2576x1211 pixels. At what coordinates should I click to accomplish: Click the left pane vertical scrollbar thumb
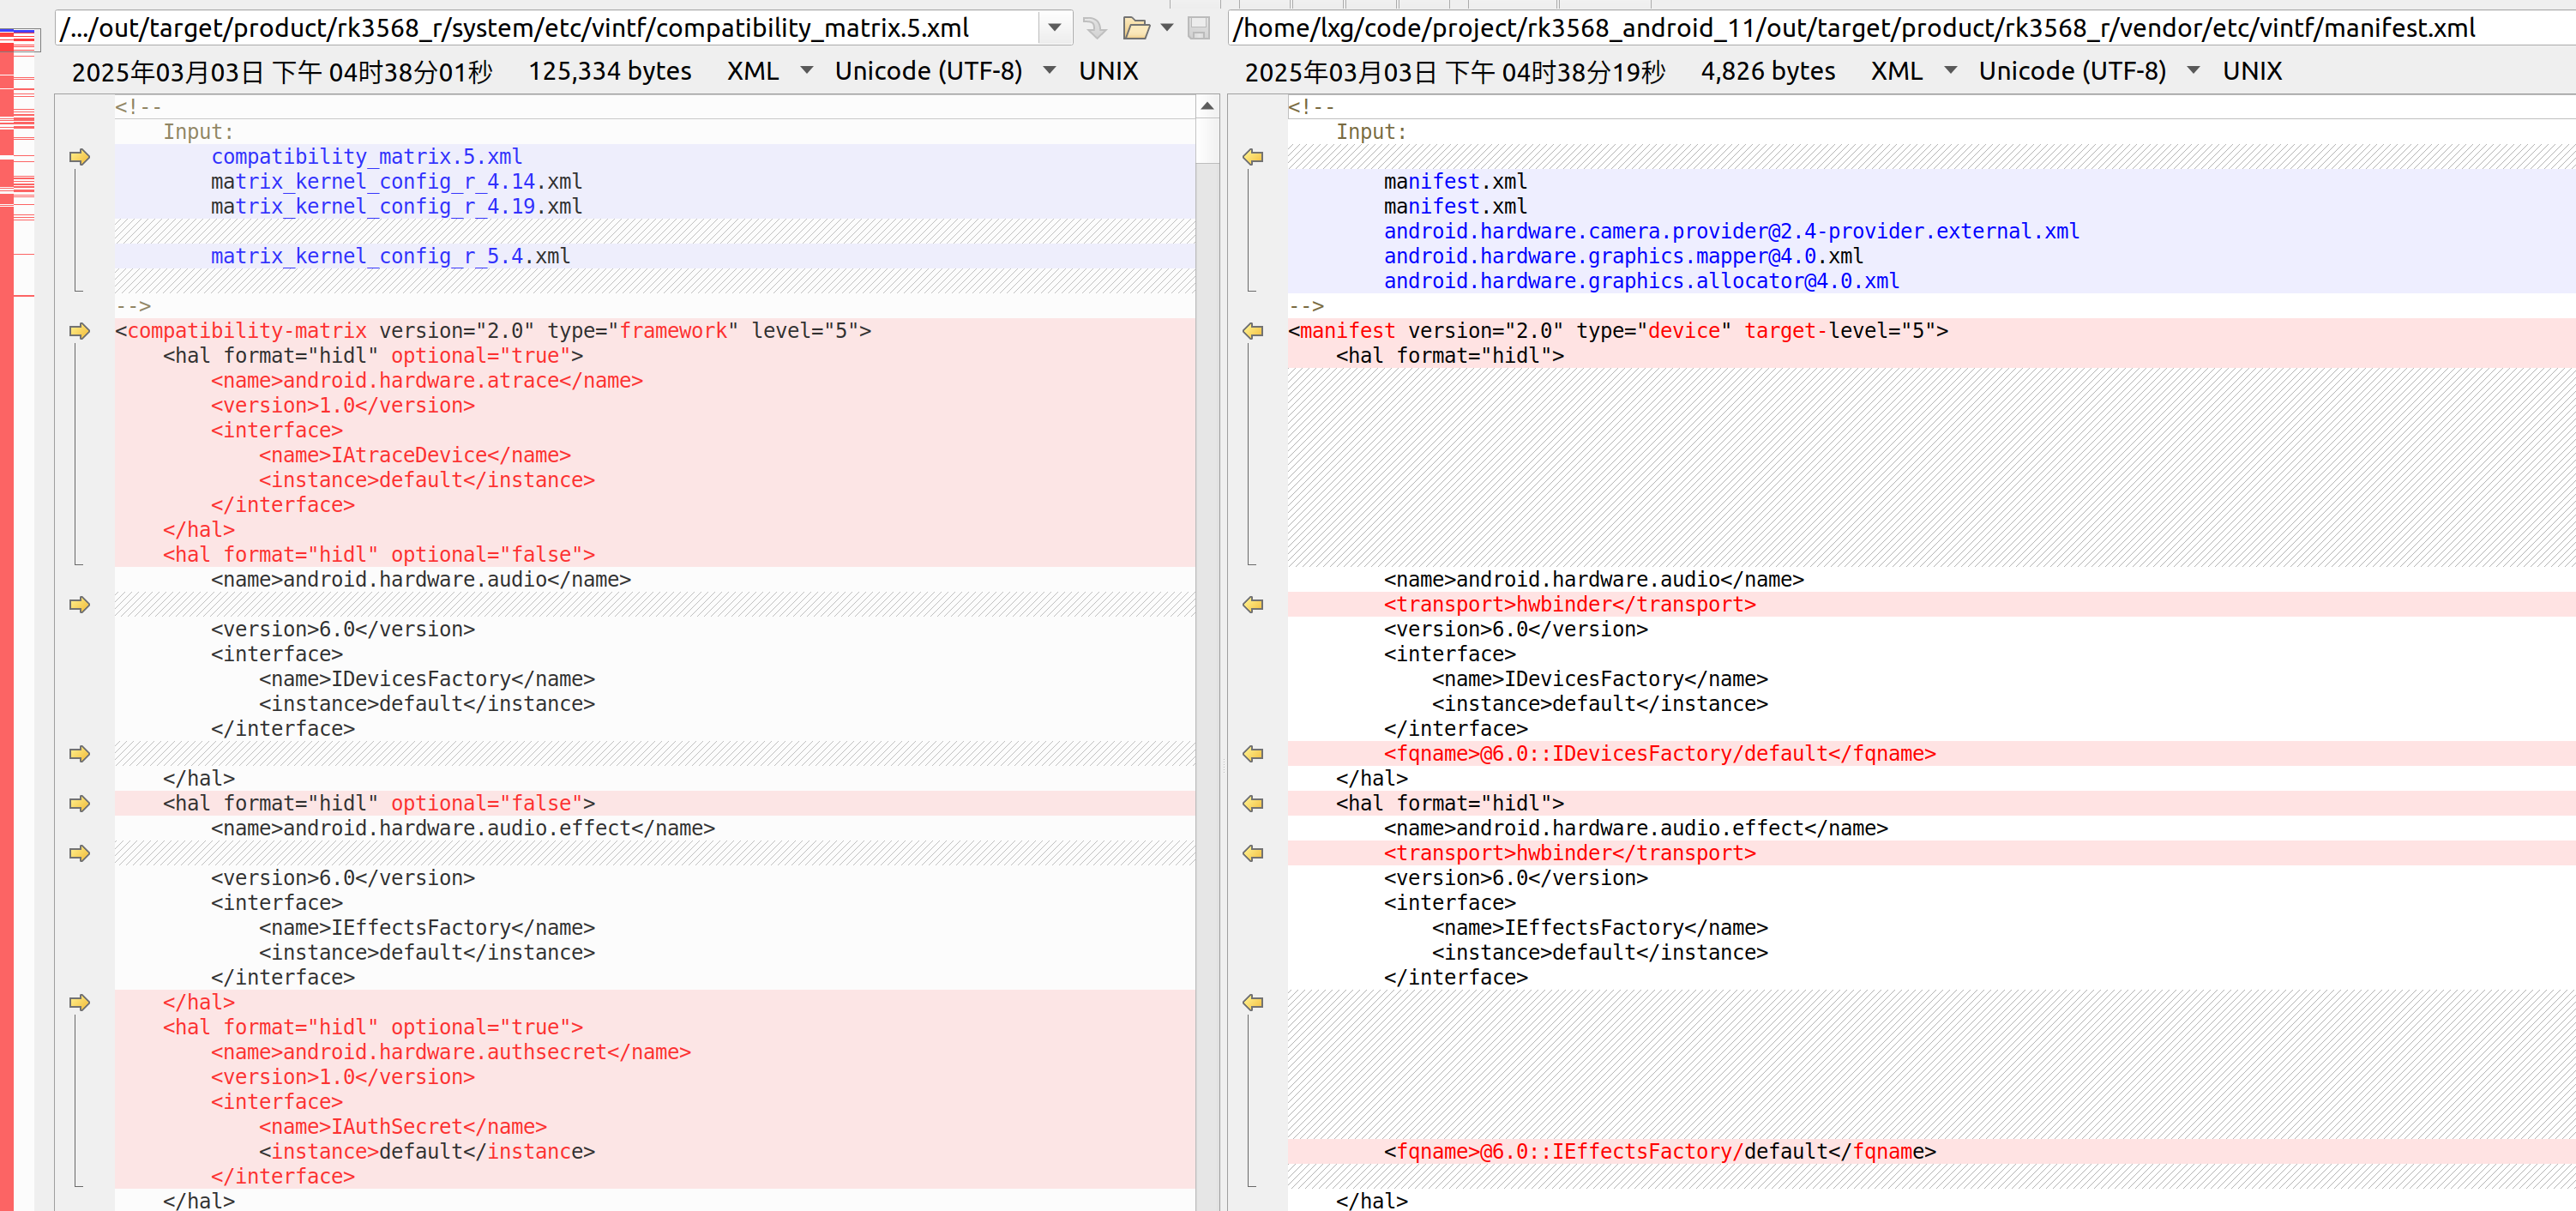click(1207, 140)
